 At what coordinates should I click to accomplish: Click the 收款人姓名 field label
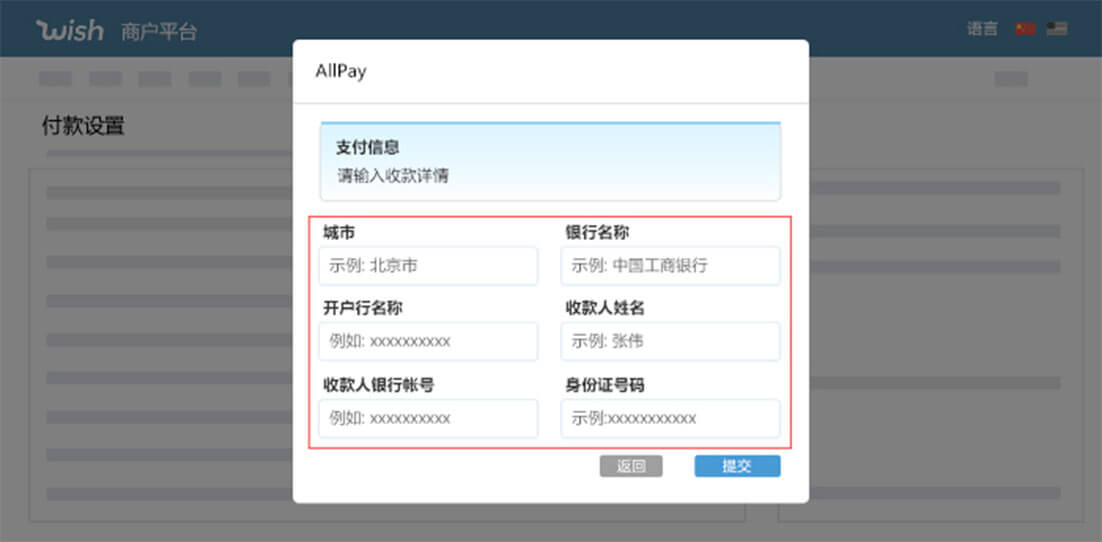tap(605, 307)
